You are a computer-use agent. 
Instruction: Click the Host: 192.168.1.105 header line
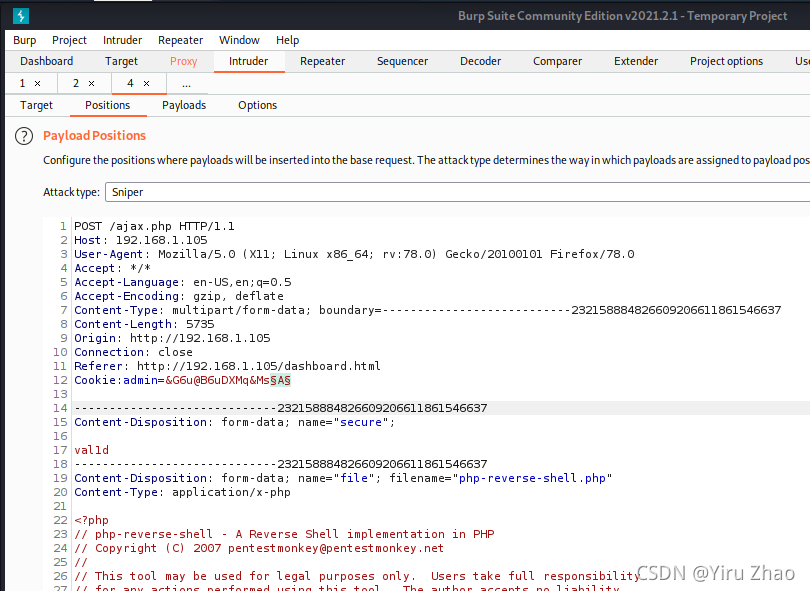click(x=141, y=240)
